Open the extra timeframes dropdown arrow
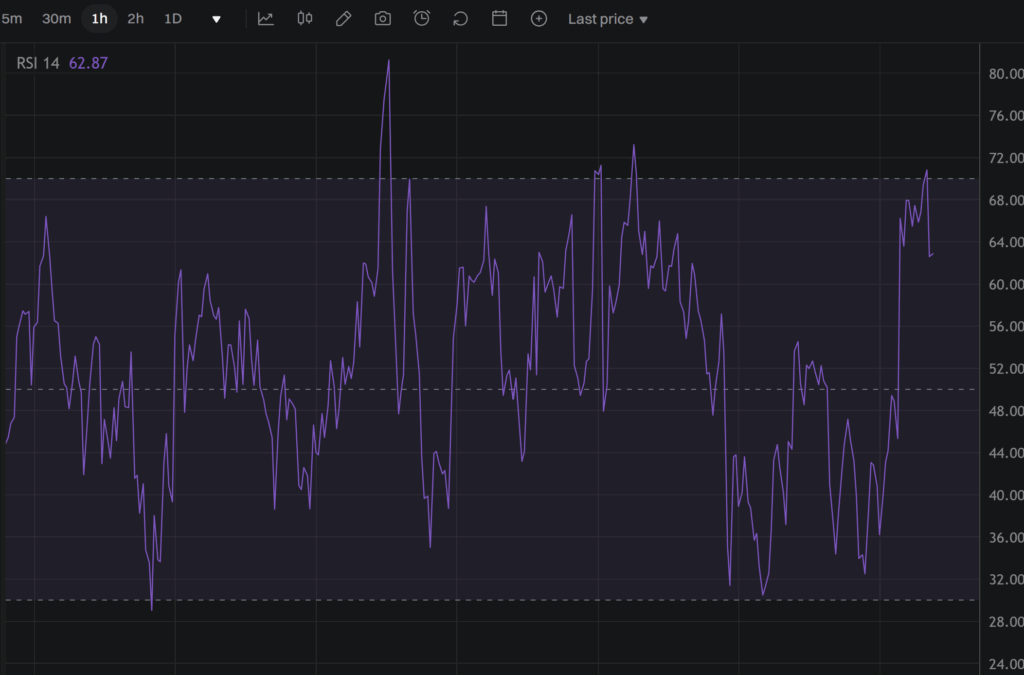 (216, 18)
